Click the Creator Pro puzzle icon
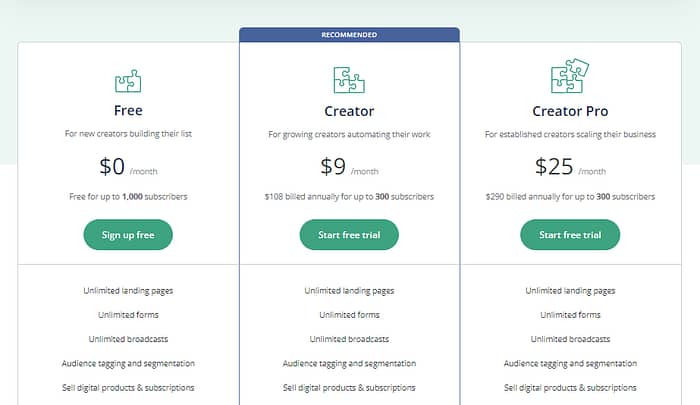The height and width of the screenshot is (405, 700). pyautogui.click(x=570, y=75)
